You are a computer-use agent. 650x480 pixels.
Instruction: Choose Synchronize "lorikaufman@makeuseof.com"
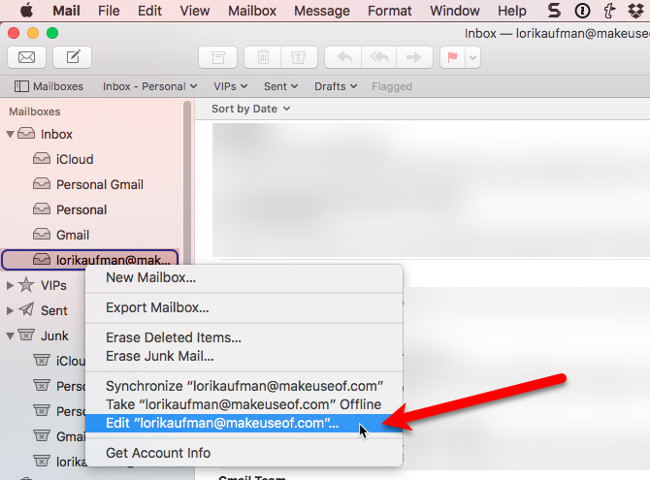(244, 386)
